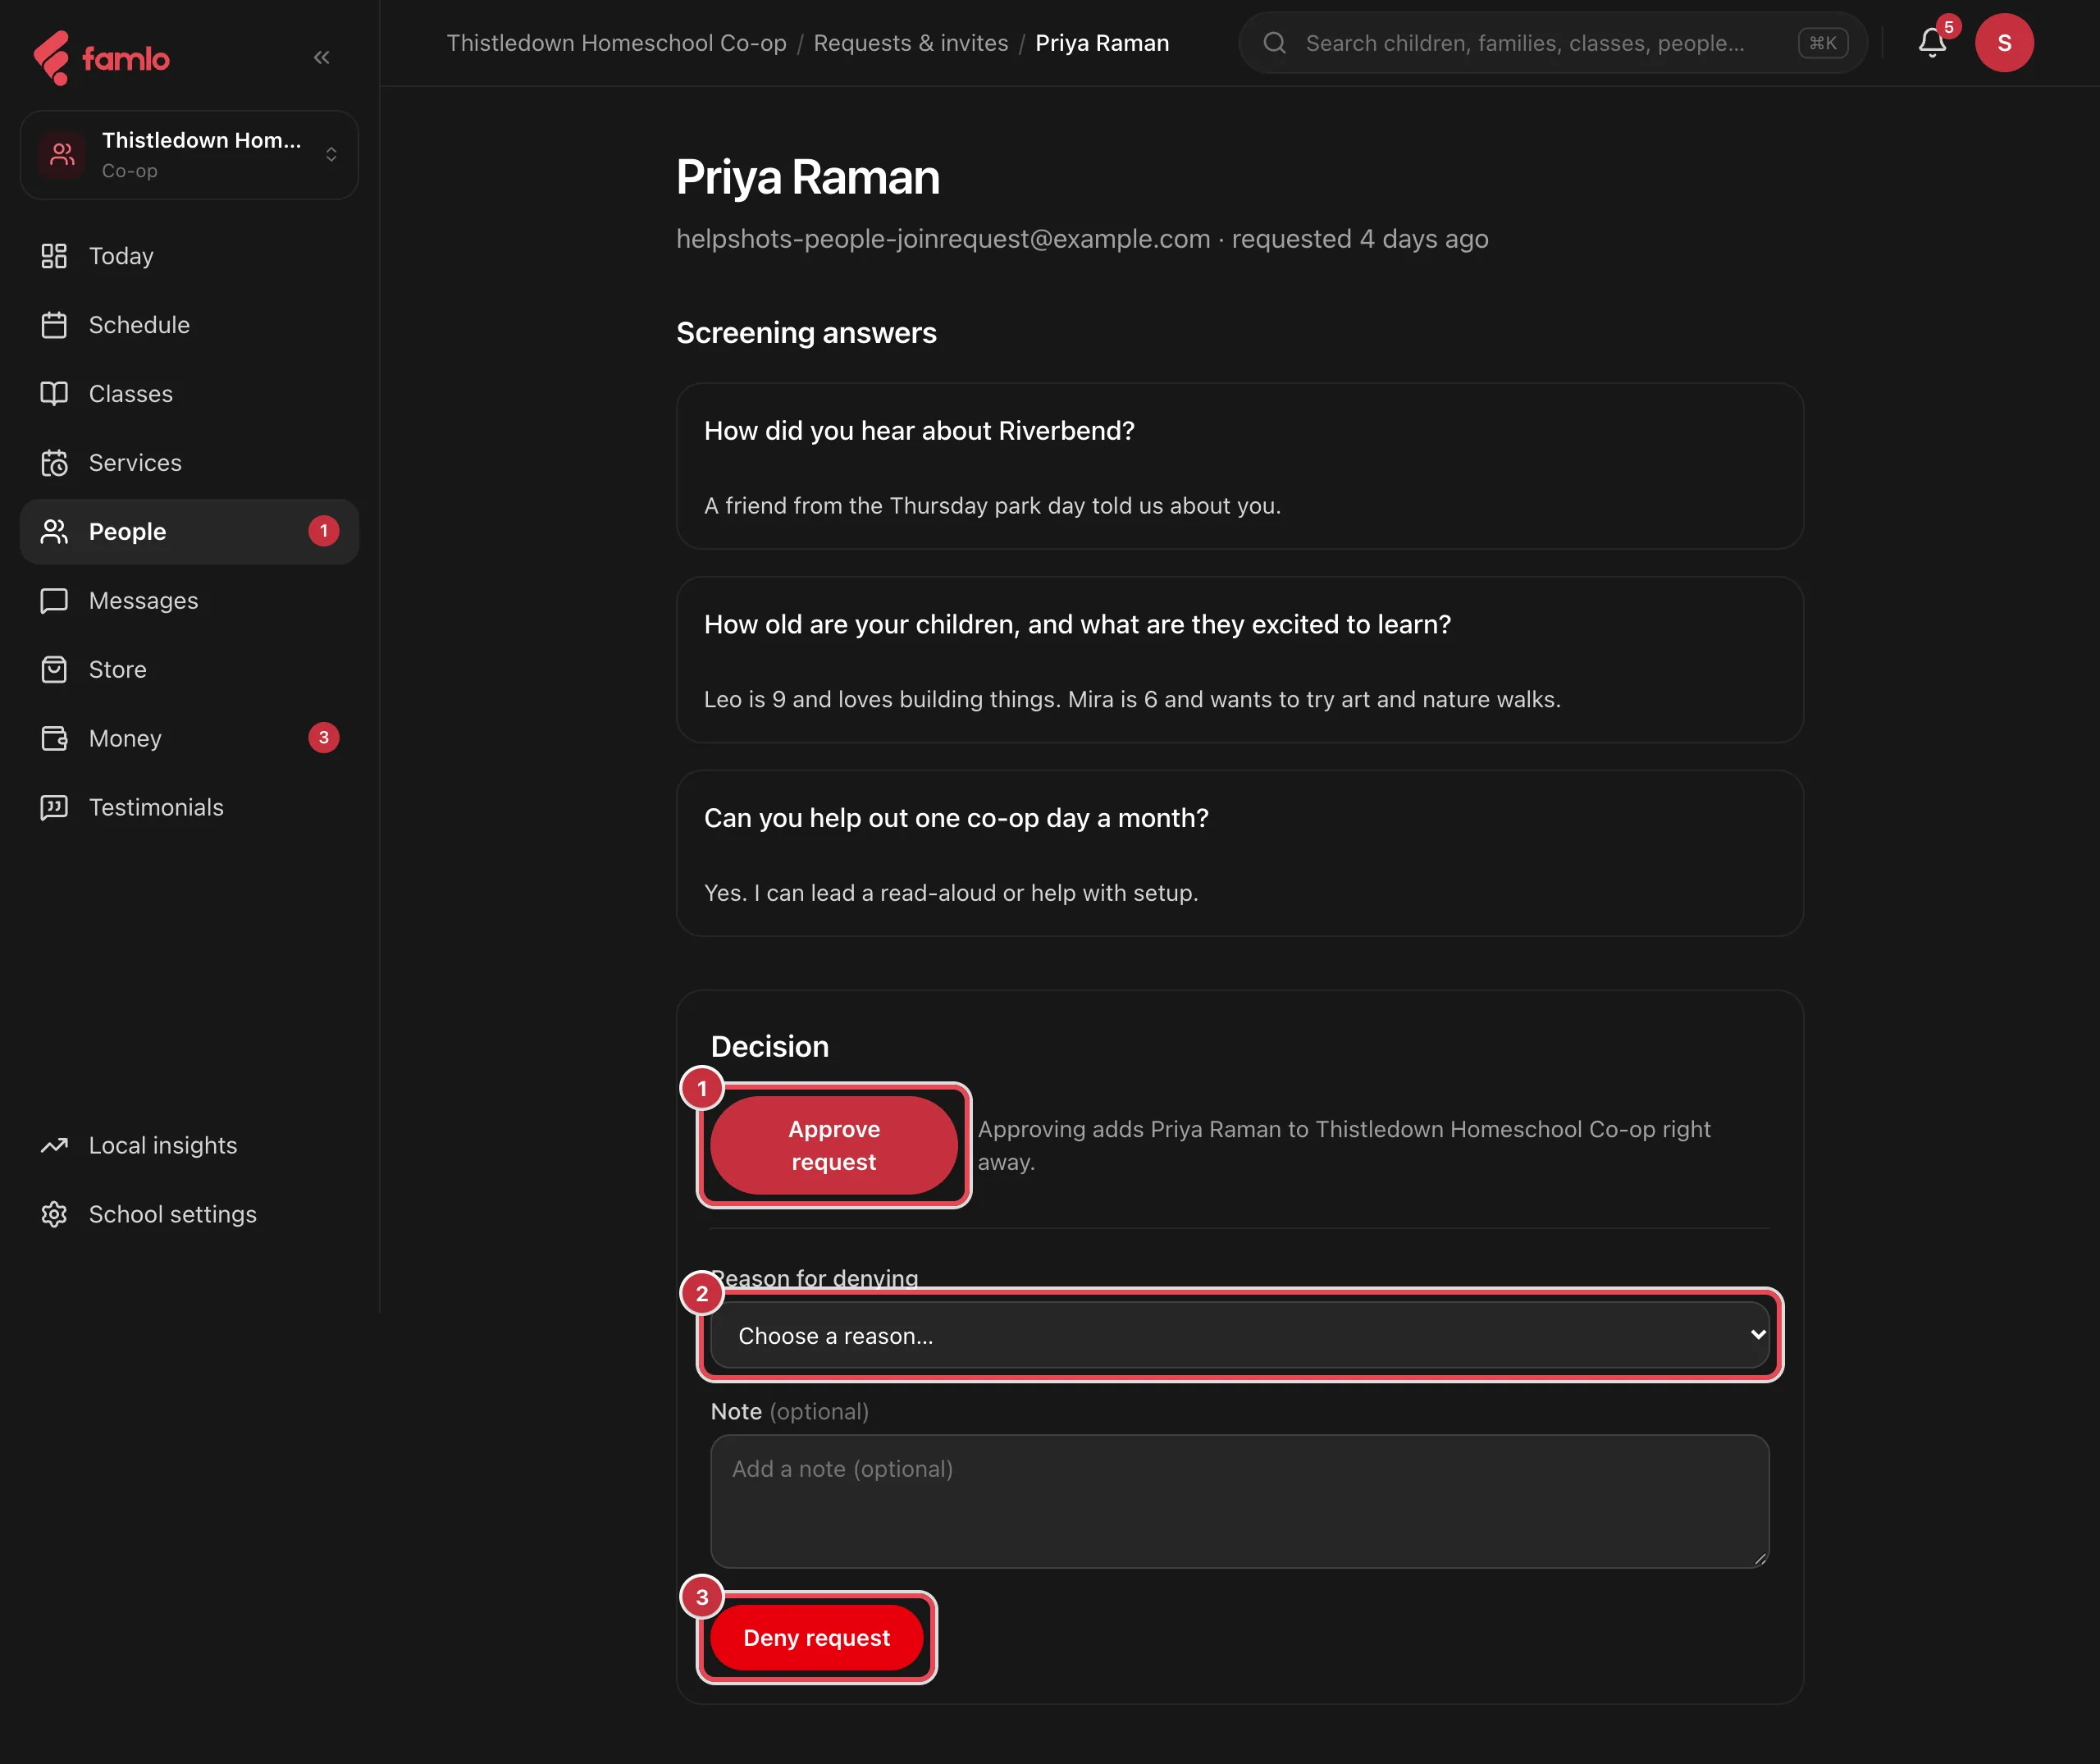
Task: Click the search magnifier icon
Action: point(1274,43)
